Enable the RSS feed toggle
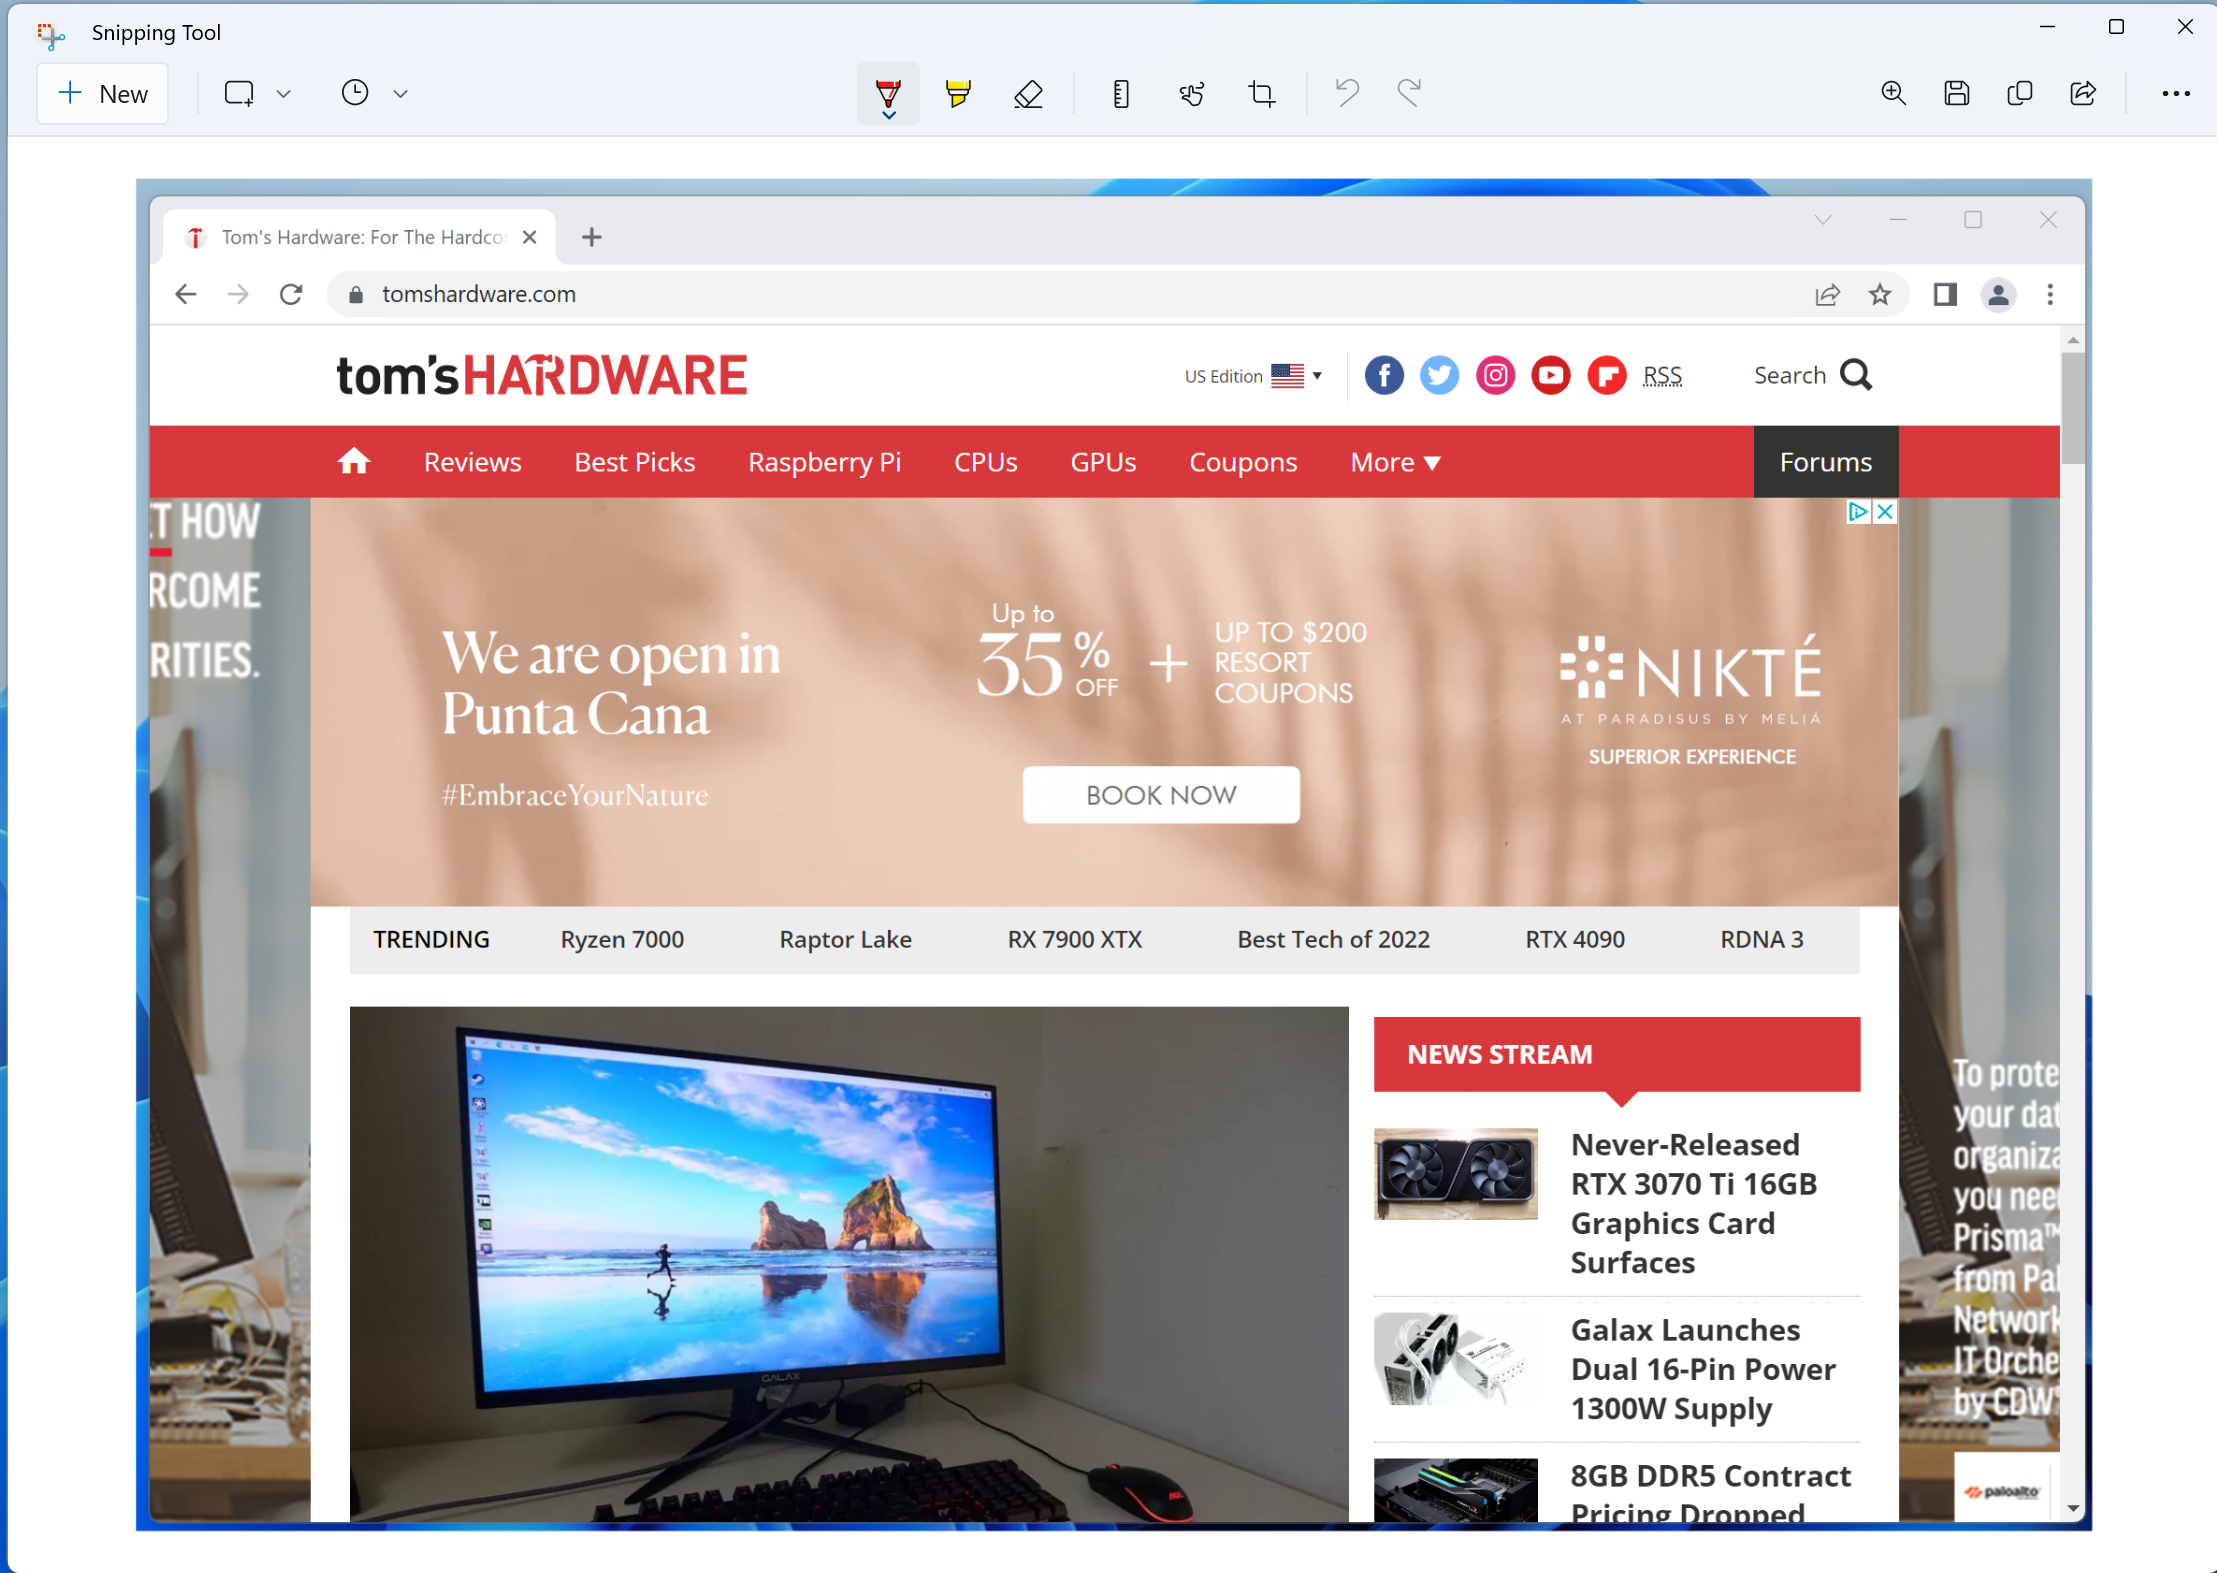This screenshot has width=2217, height=1573. point(1664,373)
